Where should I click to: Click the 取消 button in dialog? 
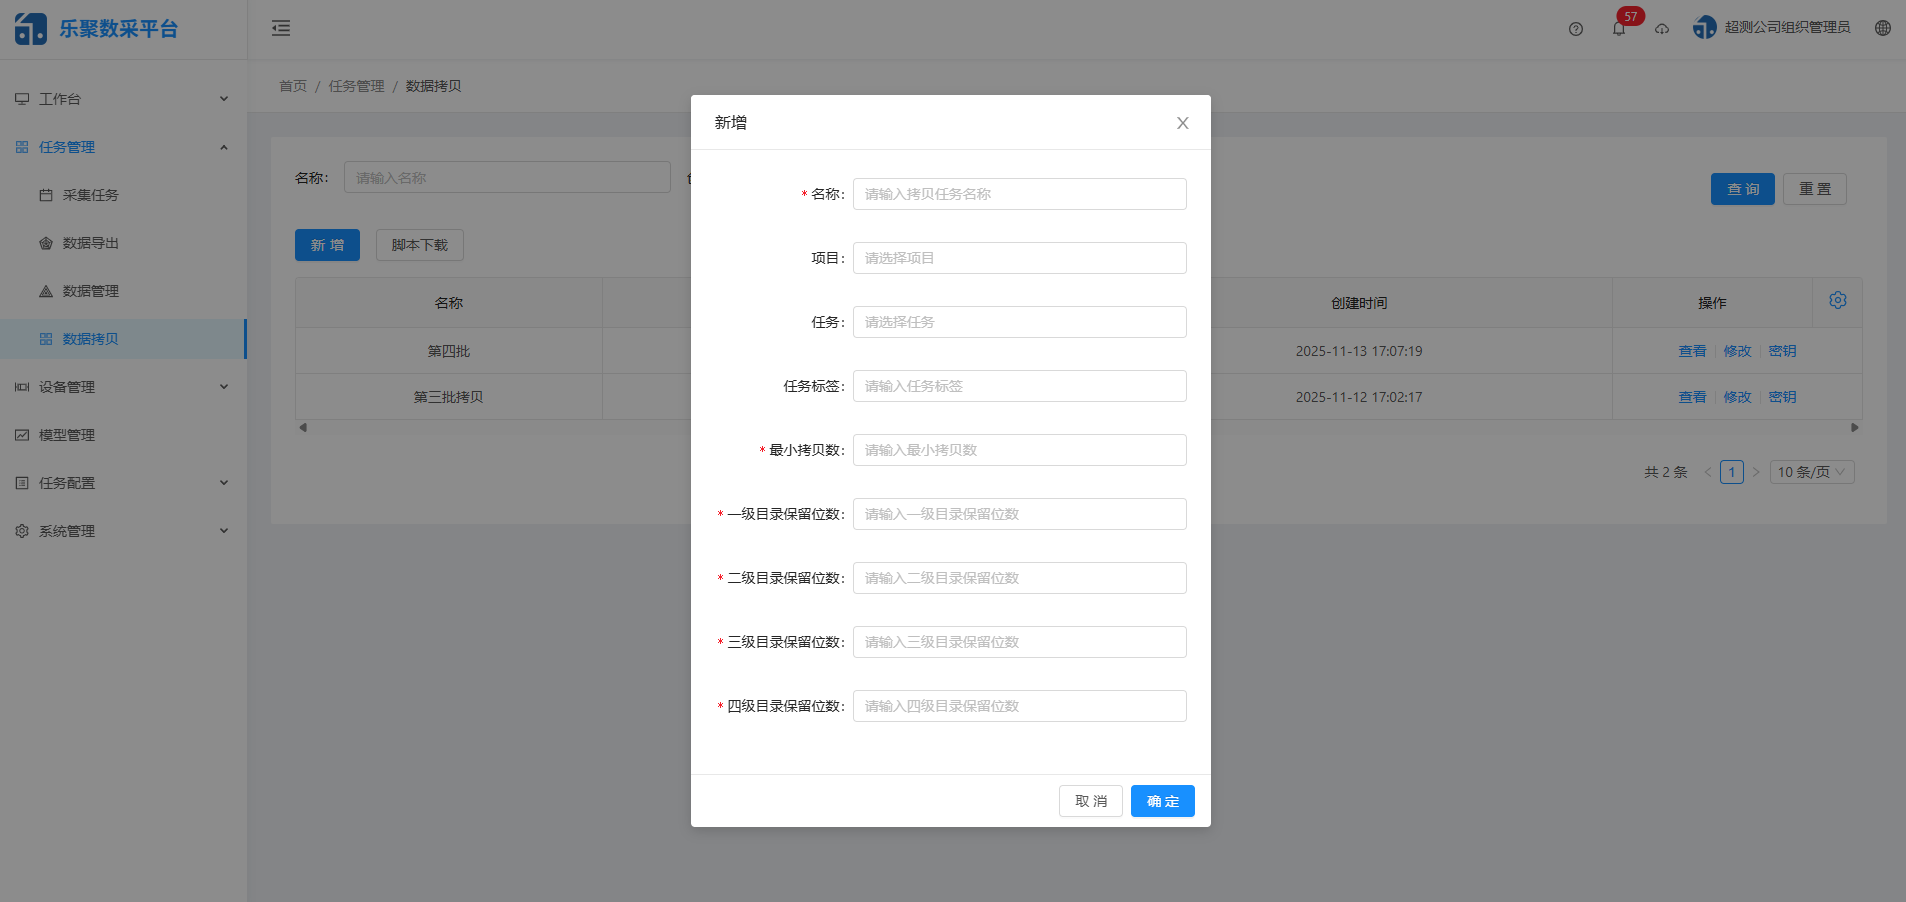click(x=1090, y=801)
